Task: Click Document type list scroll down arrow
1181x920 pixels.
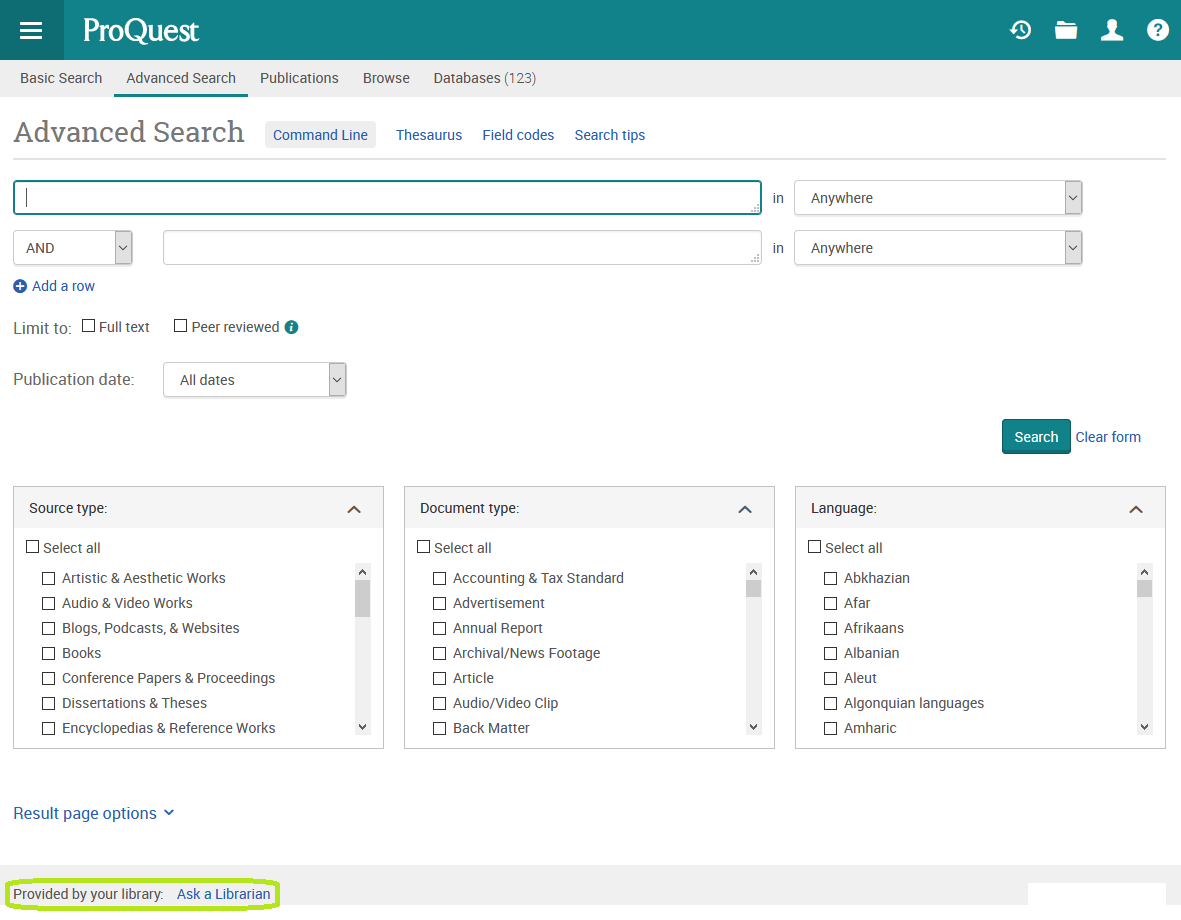Action: coord(753,727)
